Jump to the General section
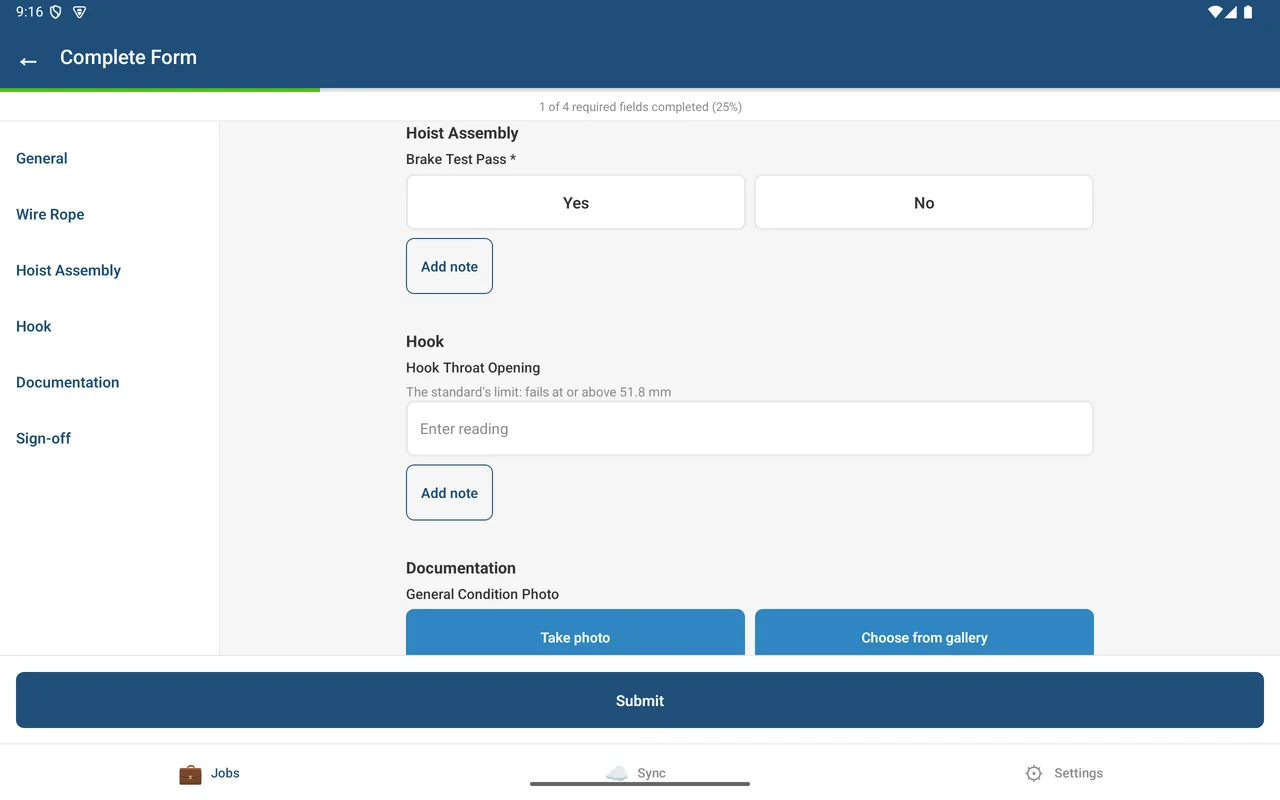Screen dimensions: 1280x800 (42, 158)
